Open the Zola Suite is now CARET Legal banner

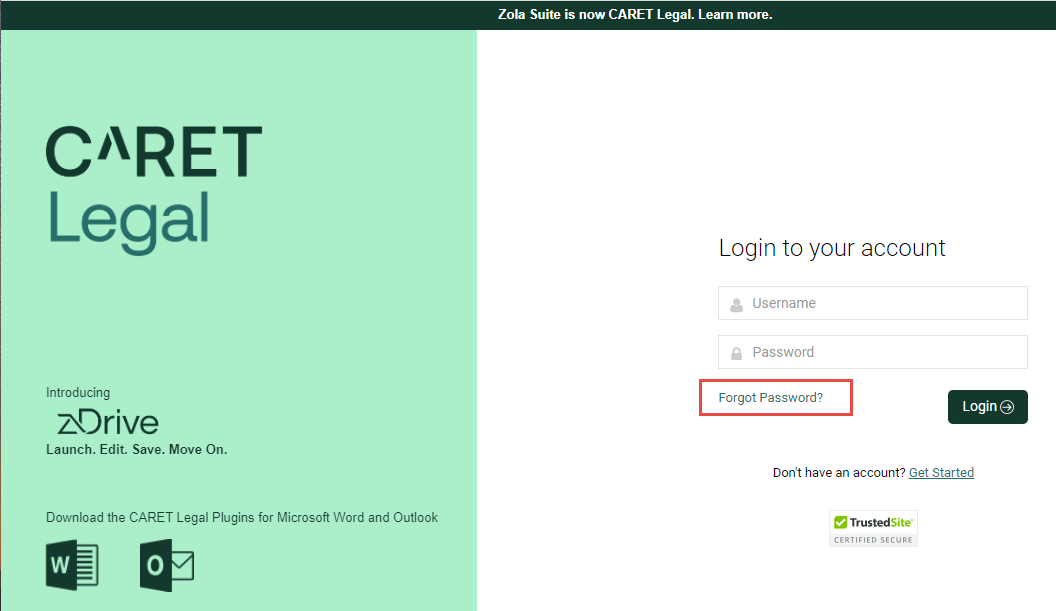(634, 14)
